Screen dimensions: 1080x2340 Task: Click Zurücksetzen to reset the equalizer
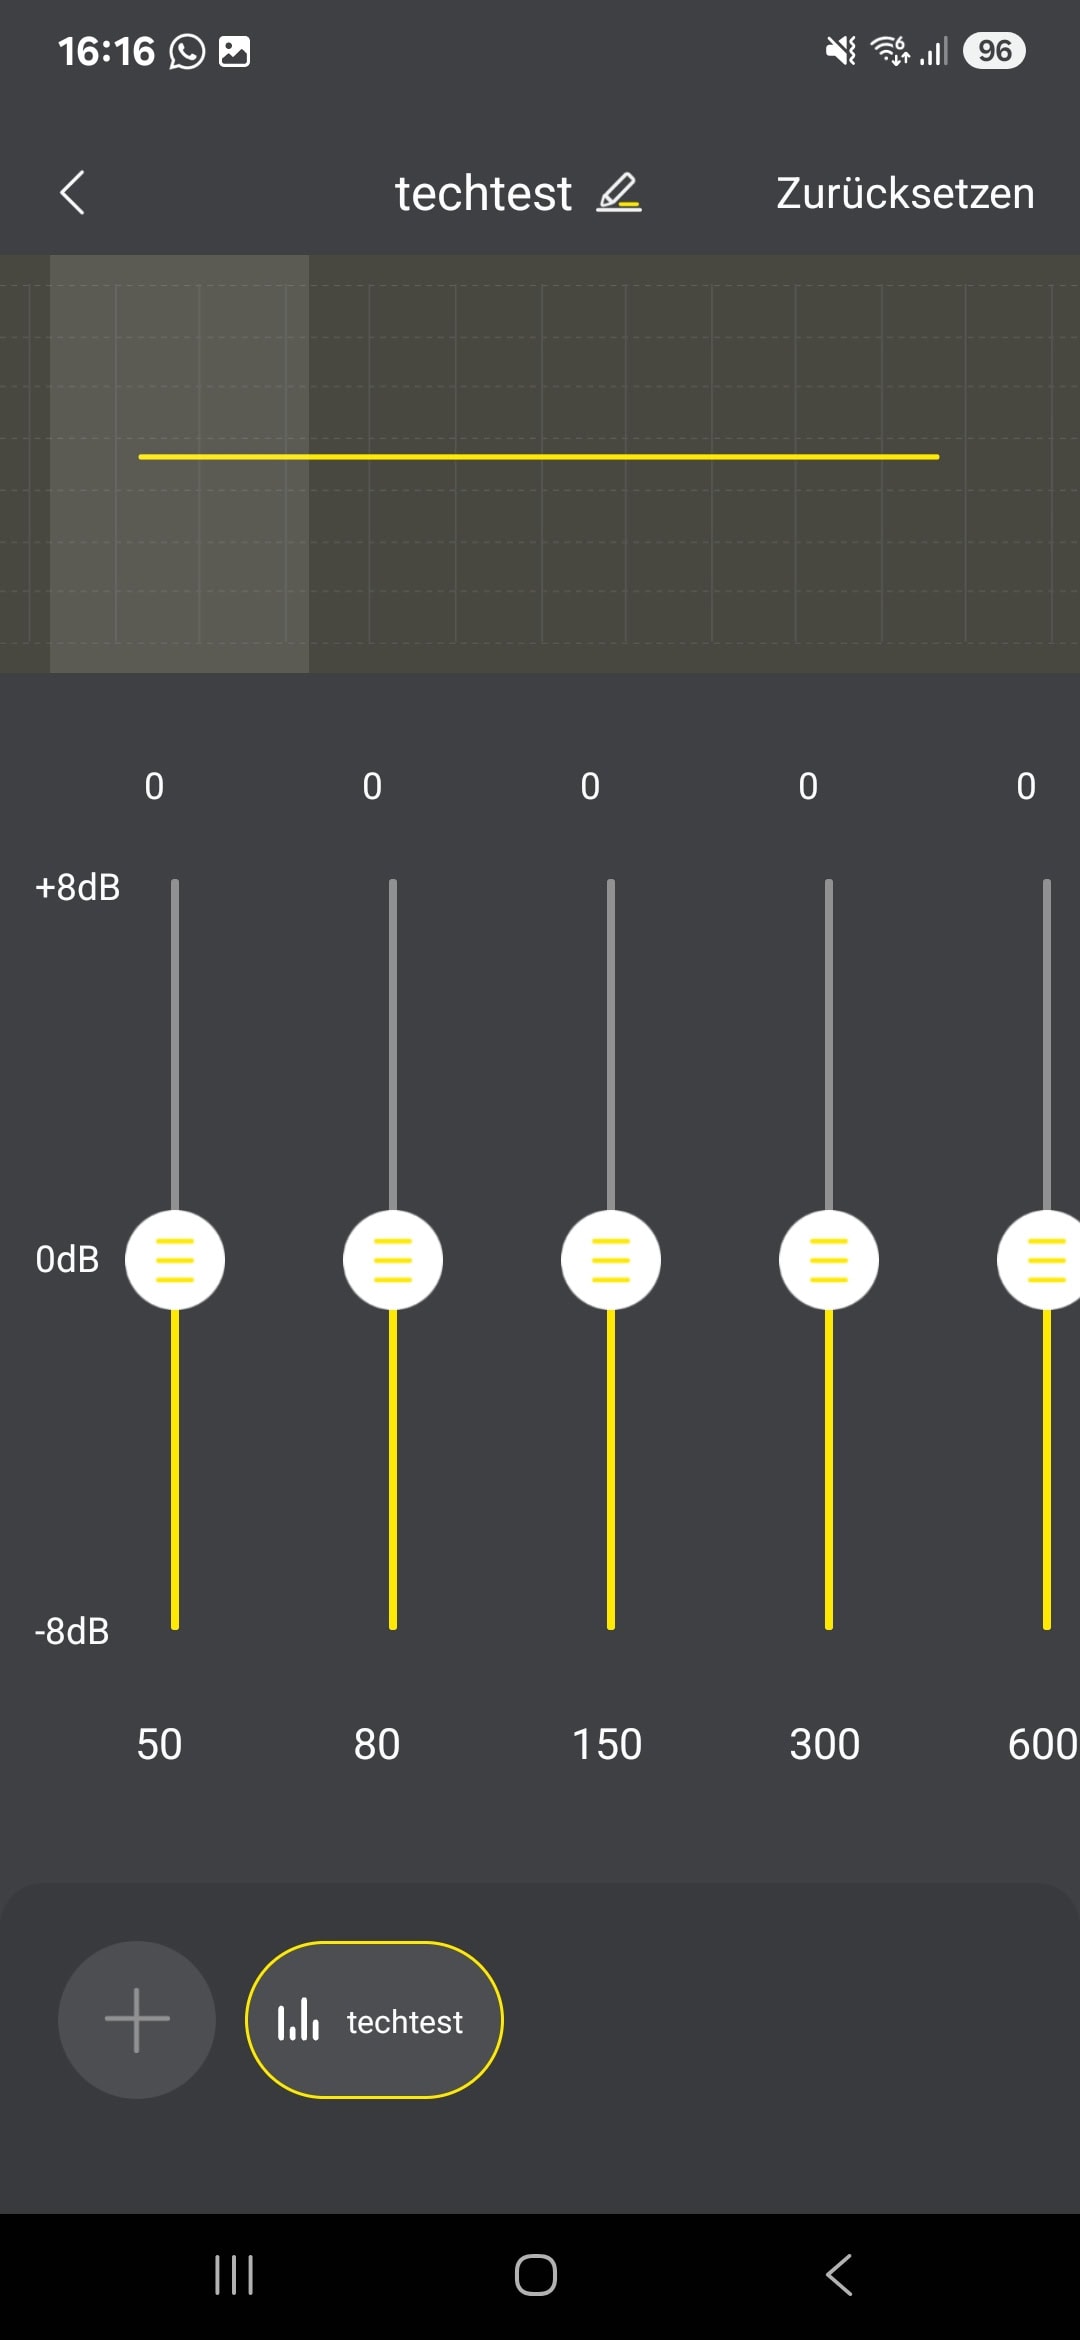pos(905,193)
